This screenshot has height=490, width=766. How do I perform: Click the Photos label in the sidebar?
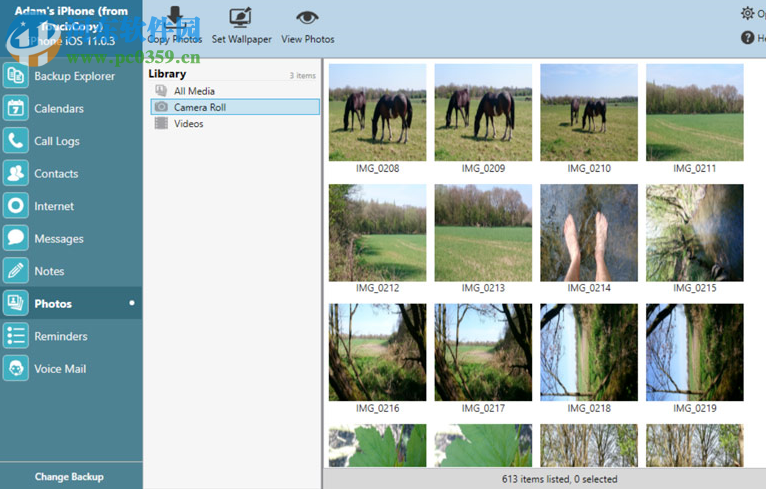(53, 304)
